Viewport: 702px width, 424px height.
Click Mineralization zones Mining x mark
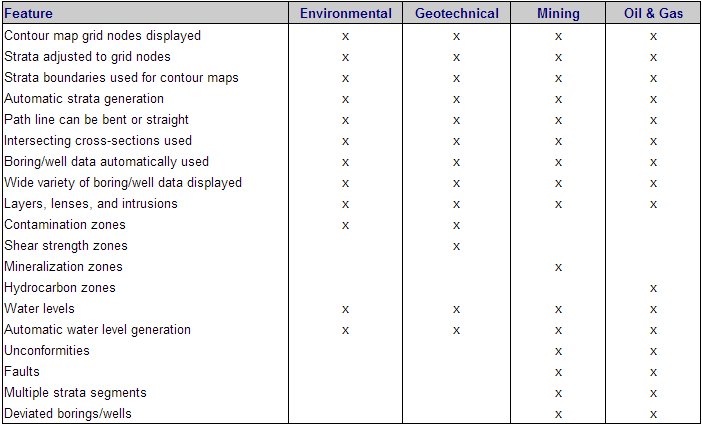pos(558,267)
